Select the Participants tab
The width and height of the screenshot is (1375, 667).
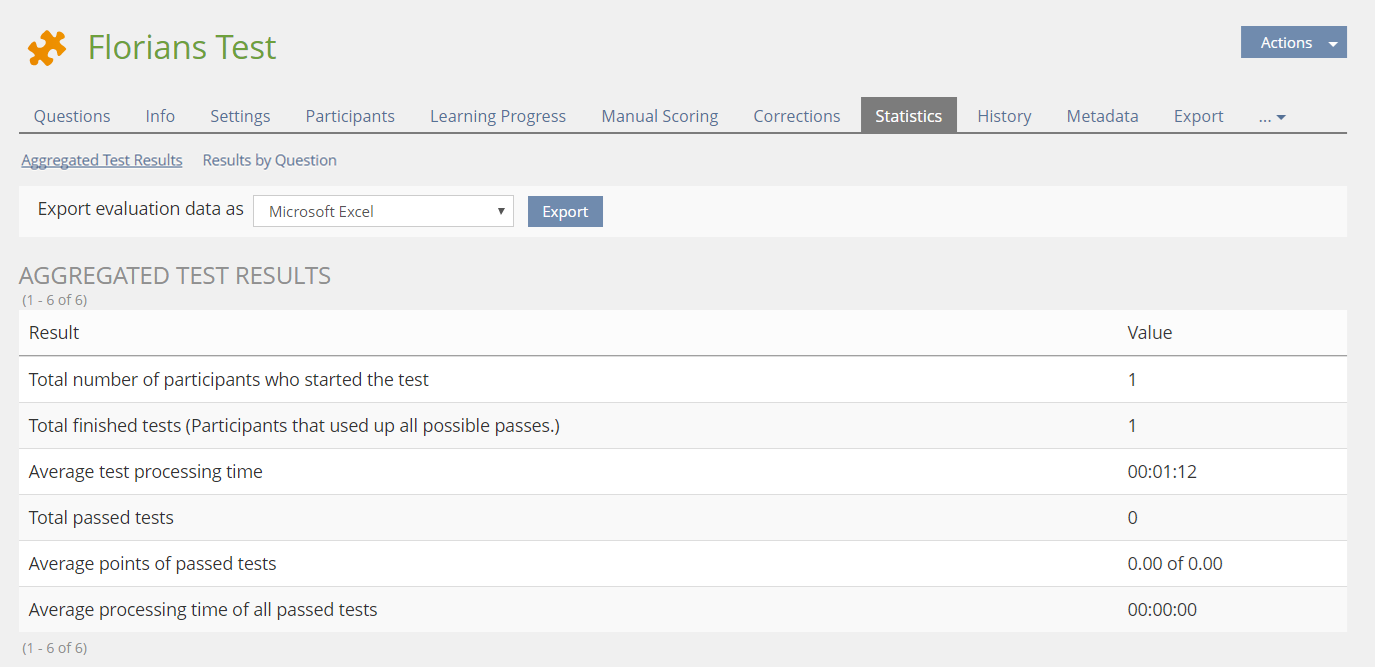(x=350, y=116)
